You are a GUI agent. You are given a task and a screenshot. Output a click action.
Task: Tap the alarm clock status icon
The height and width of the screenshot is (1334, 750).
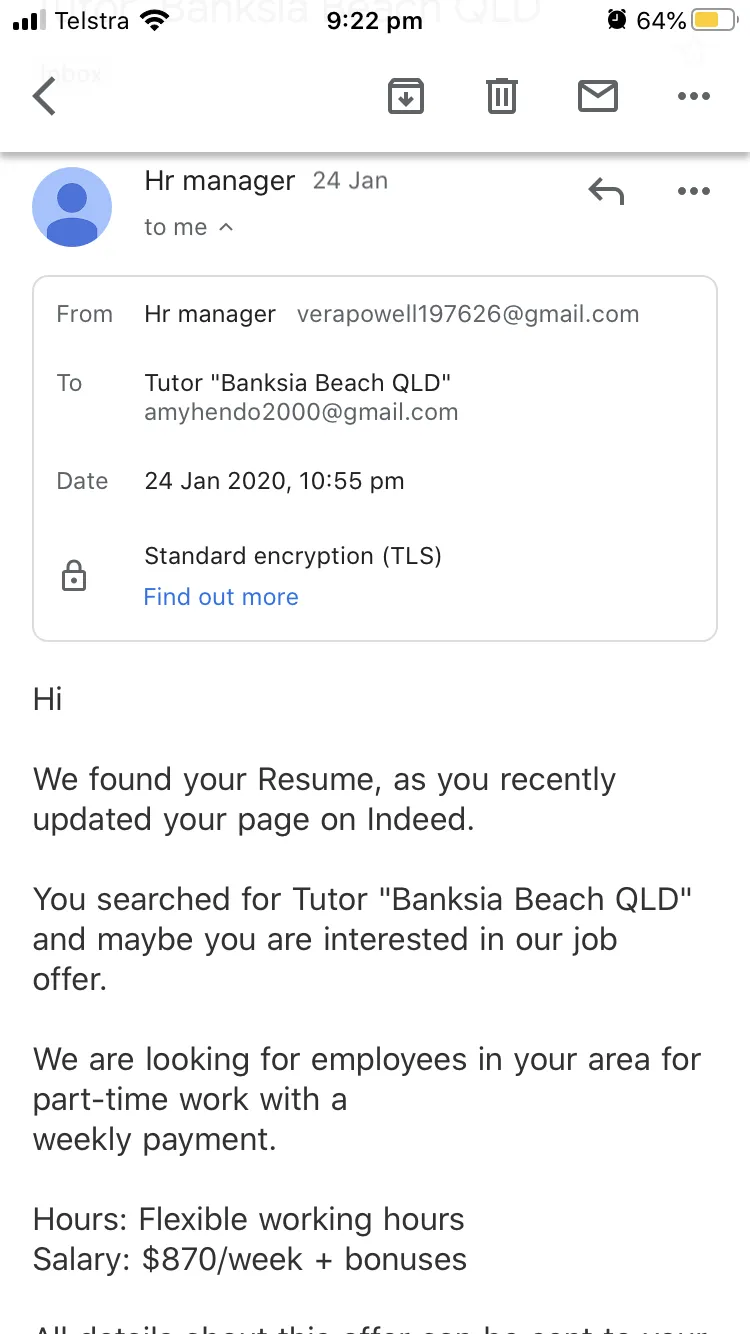click(617, 20)
